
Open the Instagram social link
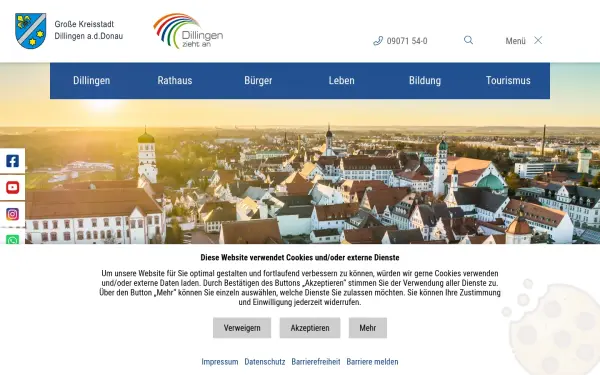coord(13,214)
